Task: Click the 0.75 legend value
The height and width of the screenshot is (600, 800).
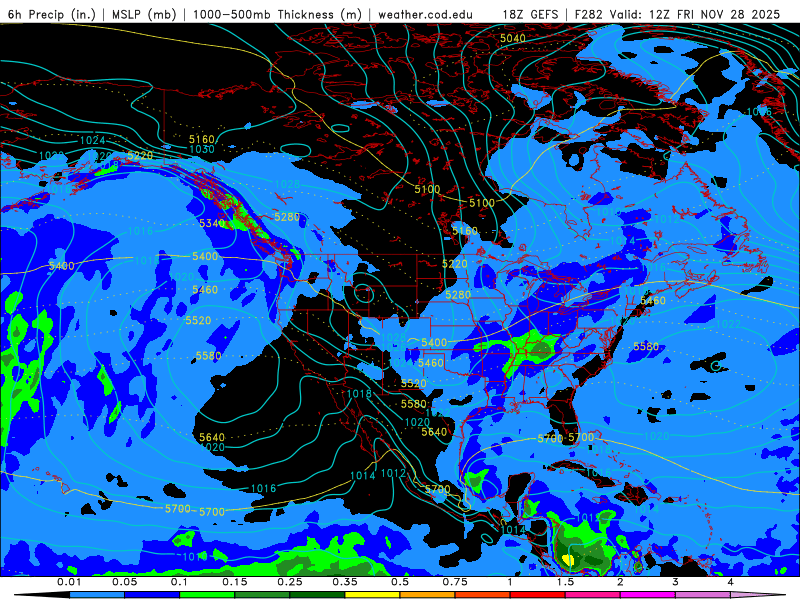Action: point(455,582)
